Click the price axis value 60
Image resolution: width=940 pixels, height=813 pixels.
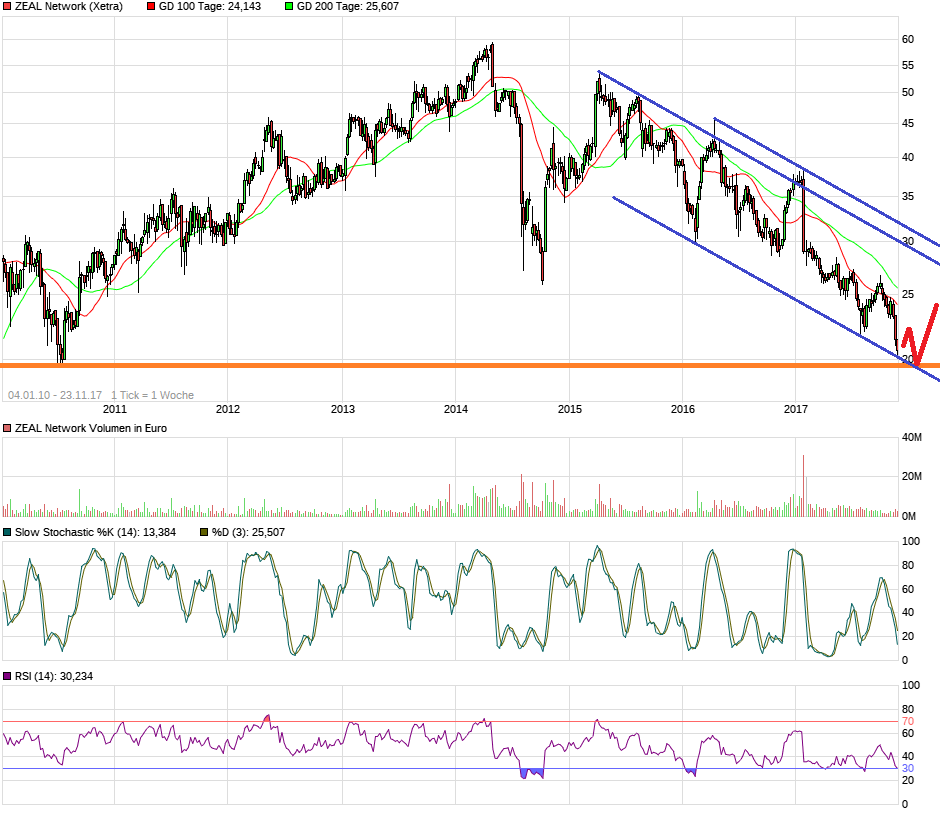[908, 40]
